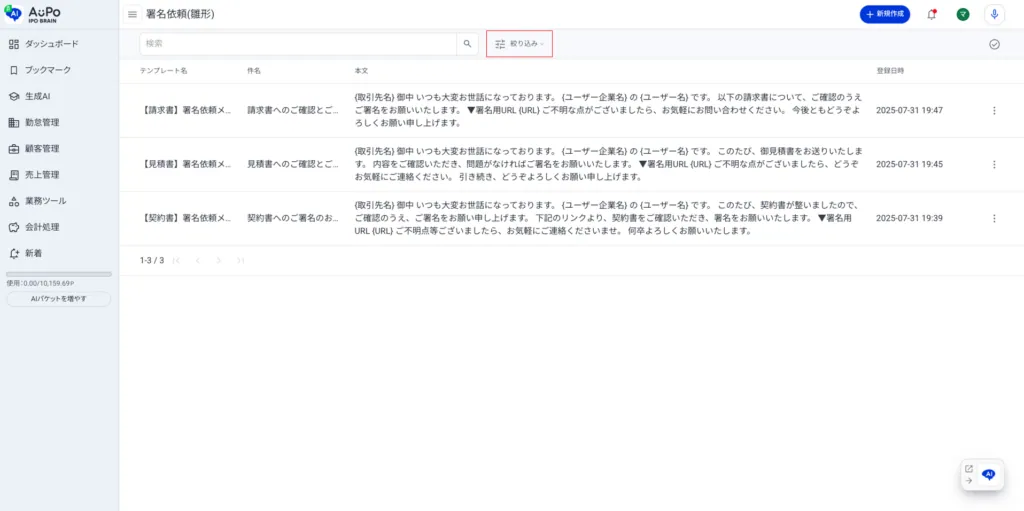
Task: Open more options for 請求書 row
Action: (x=994, y=110)
